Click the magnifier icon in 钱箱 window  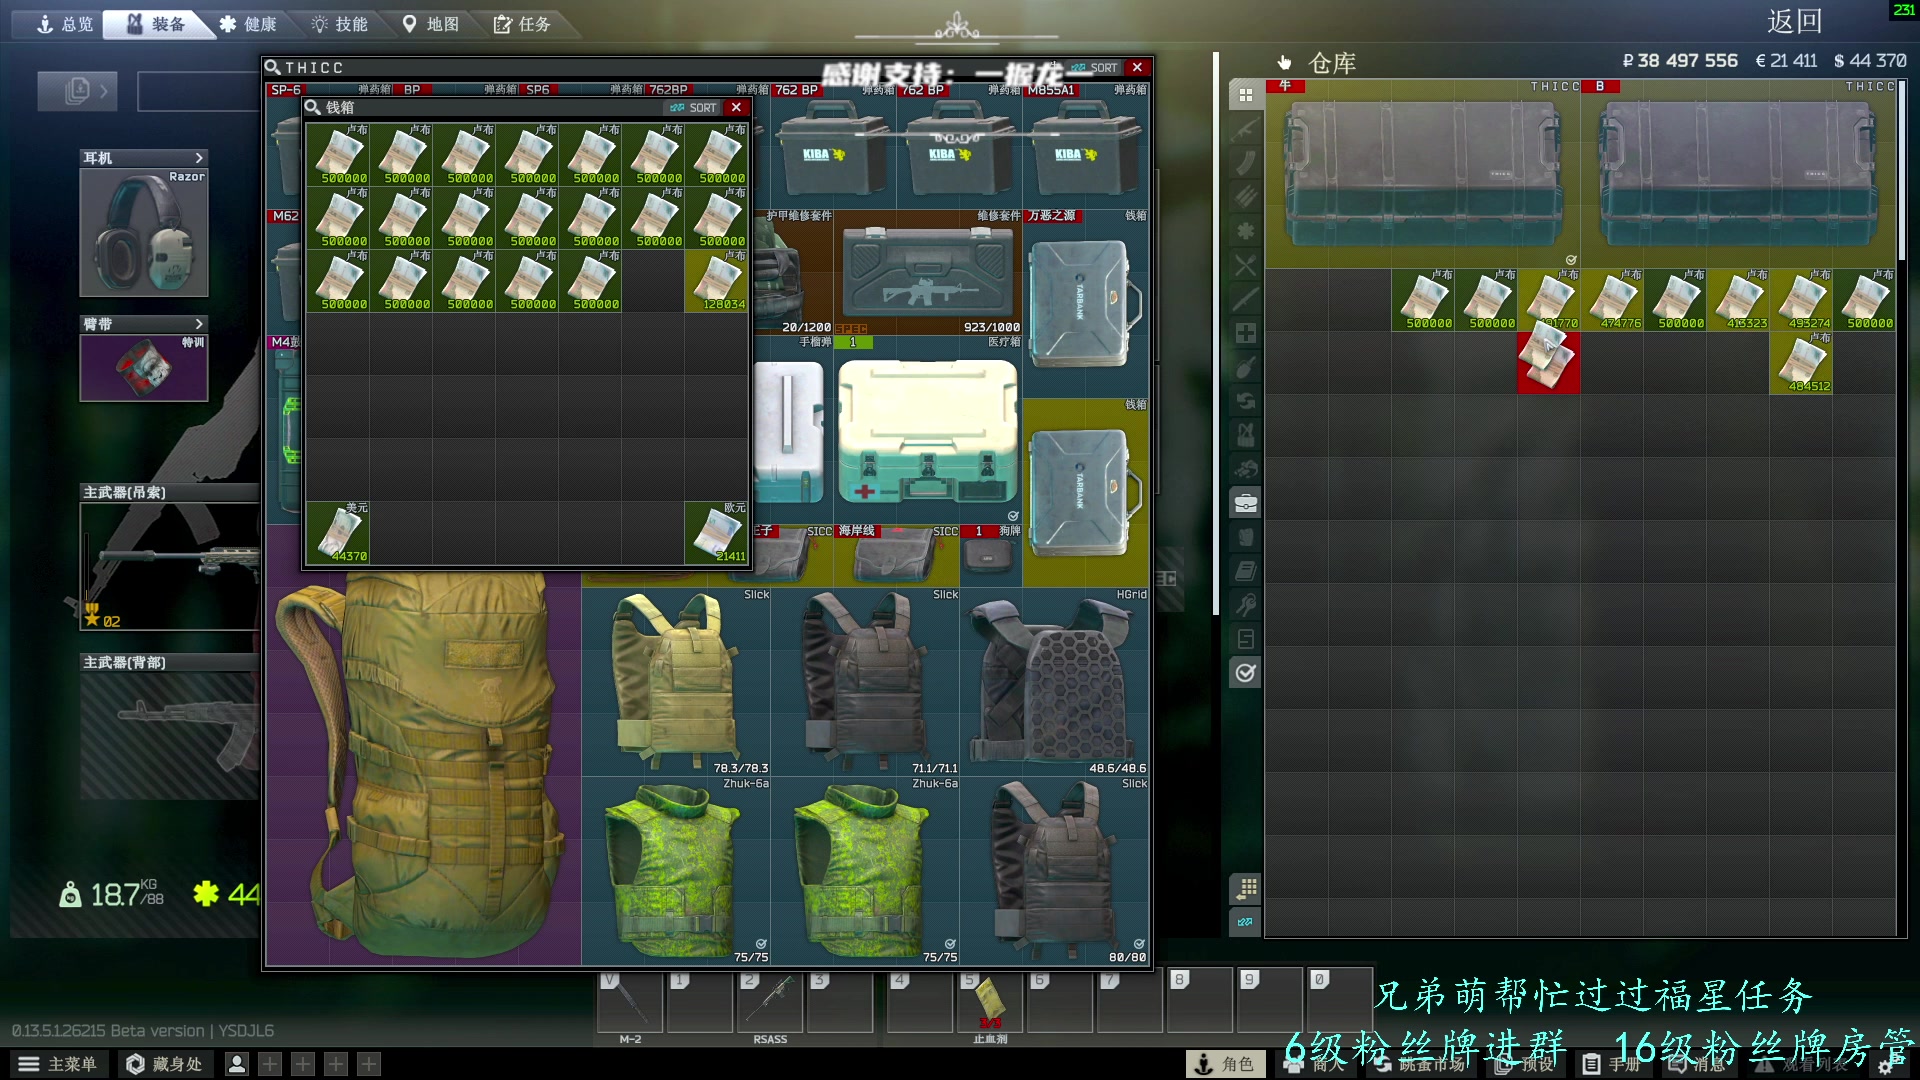tap(313, 107)
